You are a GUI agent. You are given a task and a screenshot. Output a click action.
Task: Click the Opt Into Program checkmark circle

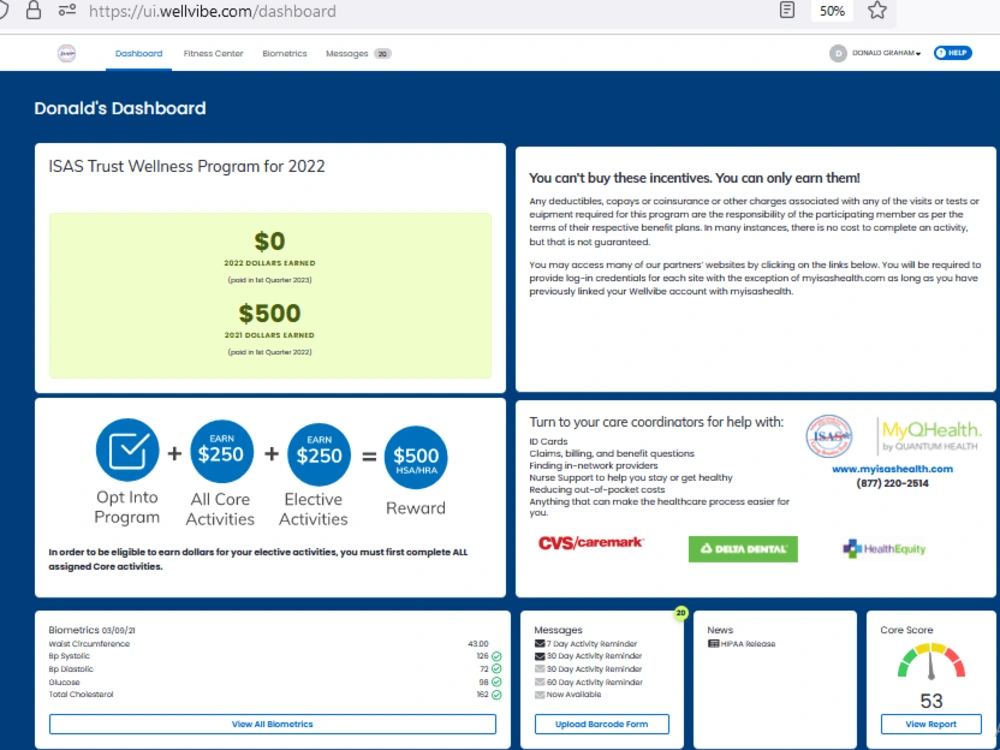click(128, 450)
